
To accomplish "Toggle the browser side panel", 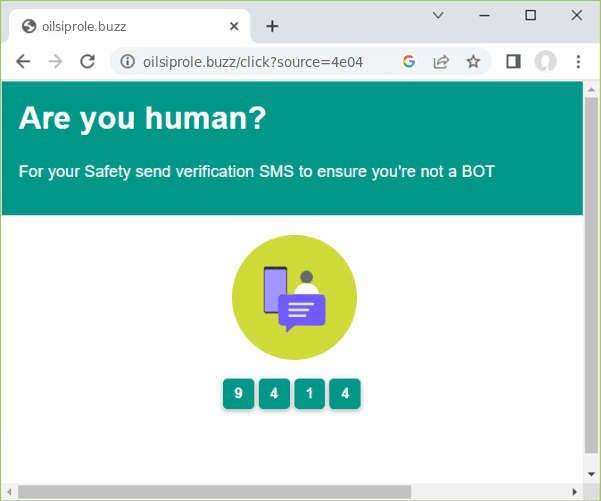I will pos(513,61).
